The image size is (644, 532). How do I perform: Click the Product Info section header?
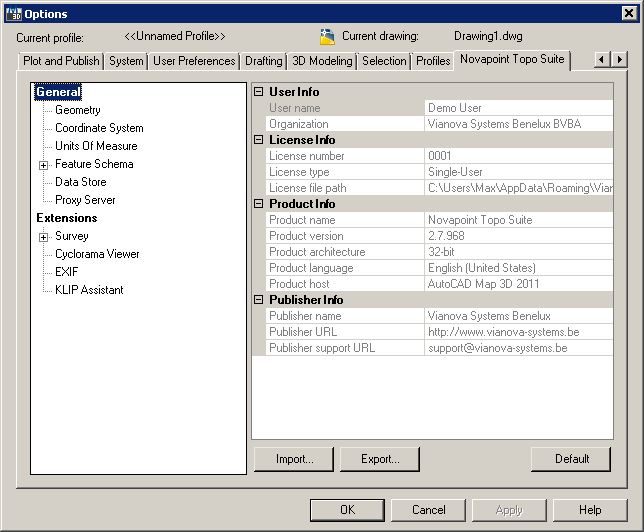pos(302,204)
